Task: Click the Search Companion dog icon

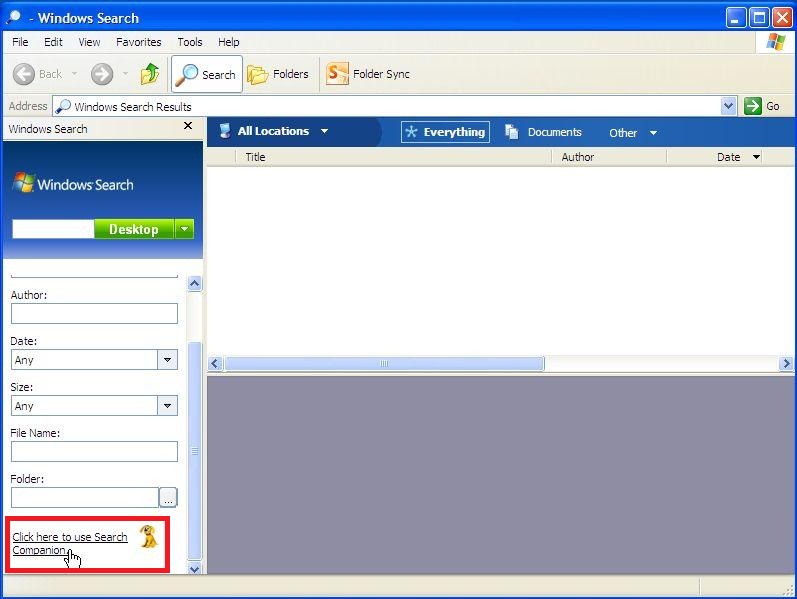Action: pos(148,537)
